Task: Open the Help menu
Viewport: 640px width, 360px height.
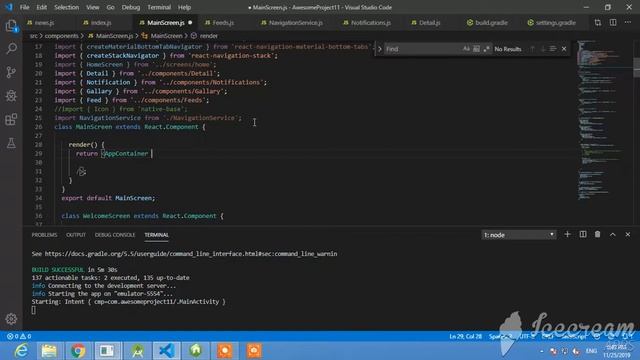Action: [184, 7]
